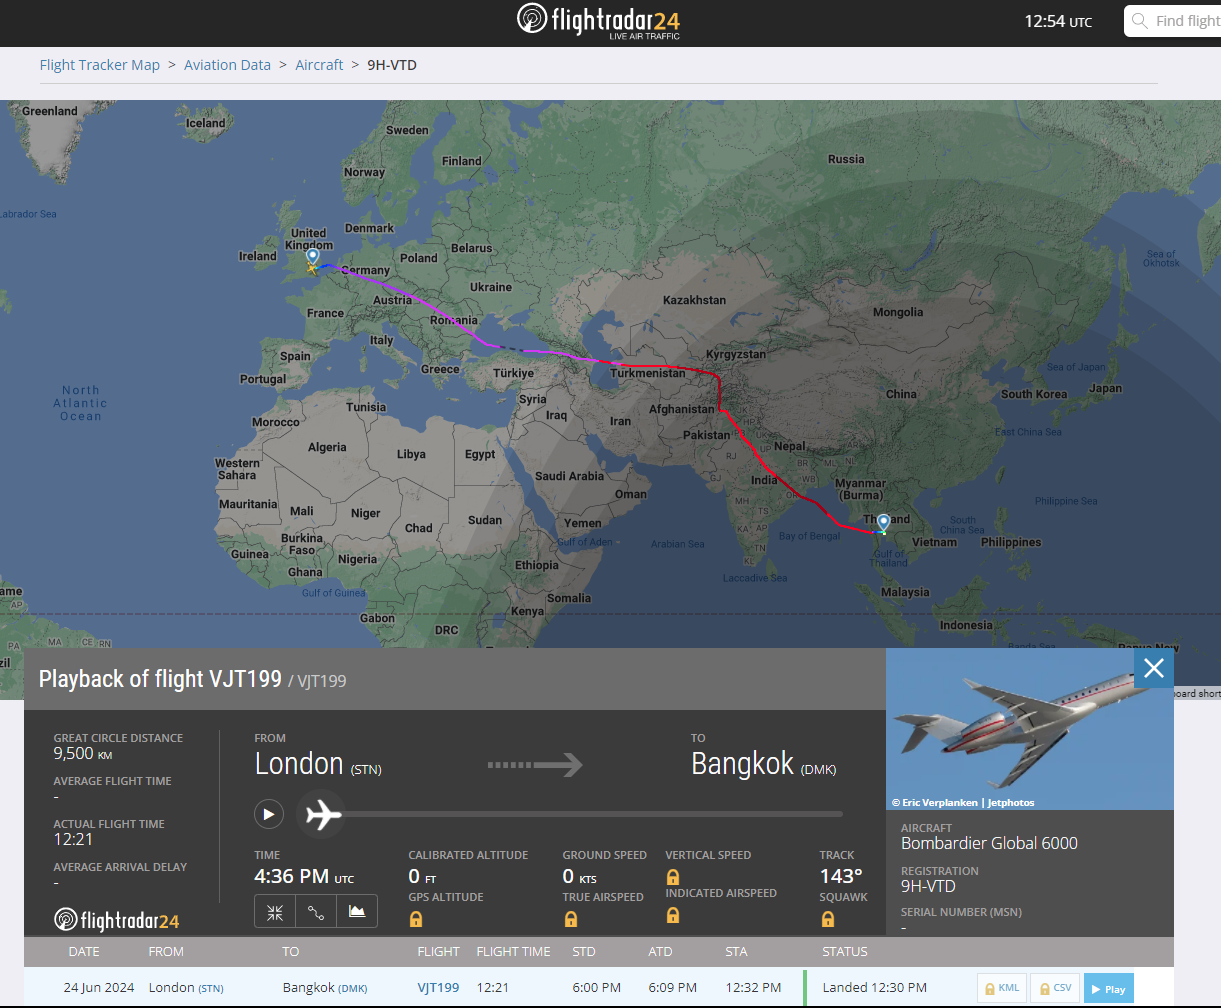Navigate to the Aircraft breadcrumb

coord(319,65)
